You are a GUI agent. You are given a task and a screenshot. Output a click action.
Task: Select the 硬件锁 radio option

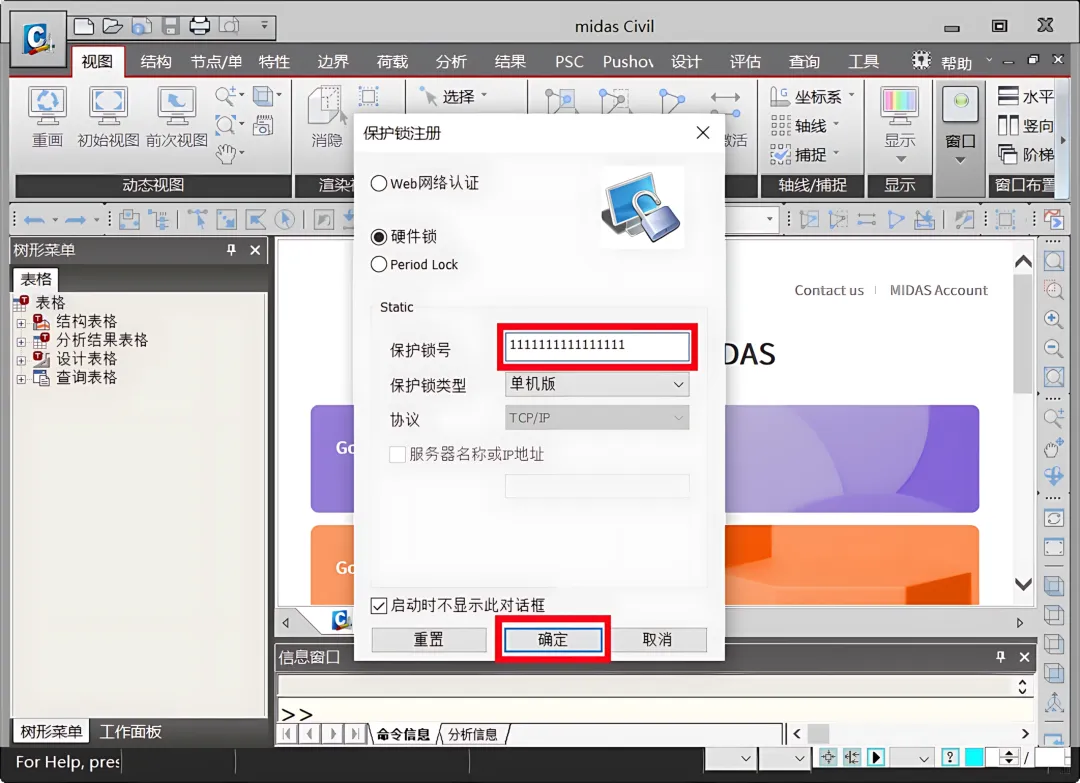(379, 237)
